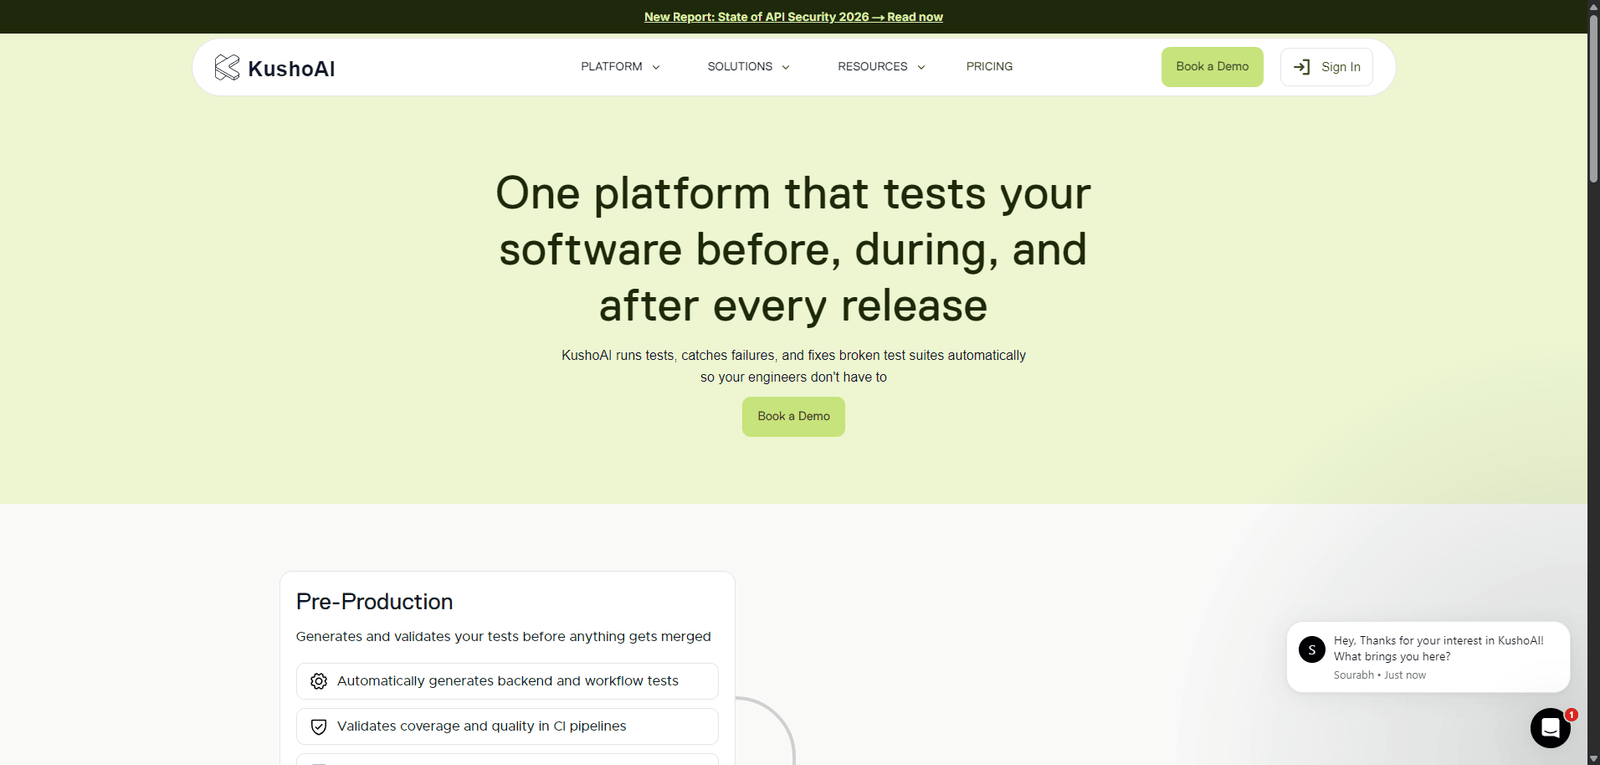Expand the chevron next to SOLUTIONS
This screenshot has width=1600, height=765.
click(x=786, y=67)
